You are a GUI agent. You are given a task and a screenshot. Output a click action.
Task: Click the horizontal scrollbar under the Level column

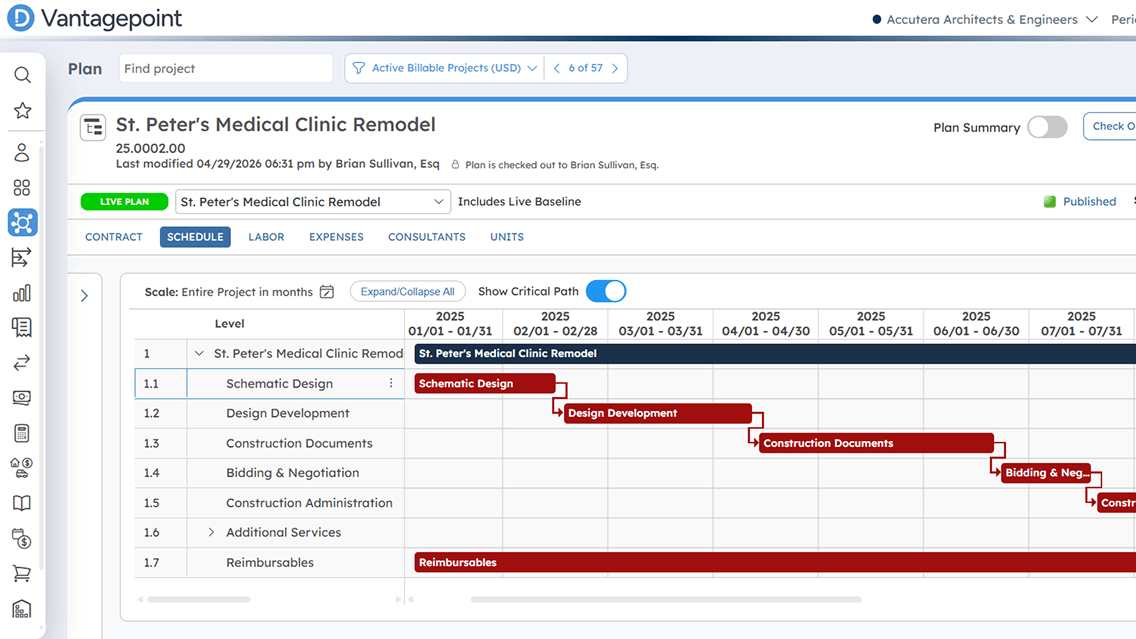199,600
